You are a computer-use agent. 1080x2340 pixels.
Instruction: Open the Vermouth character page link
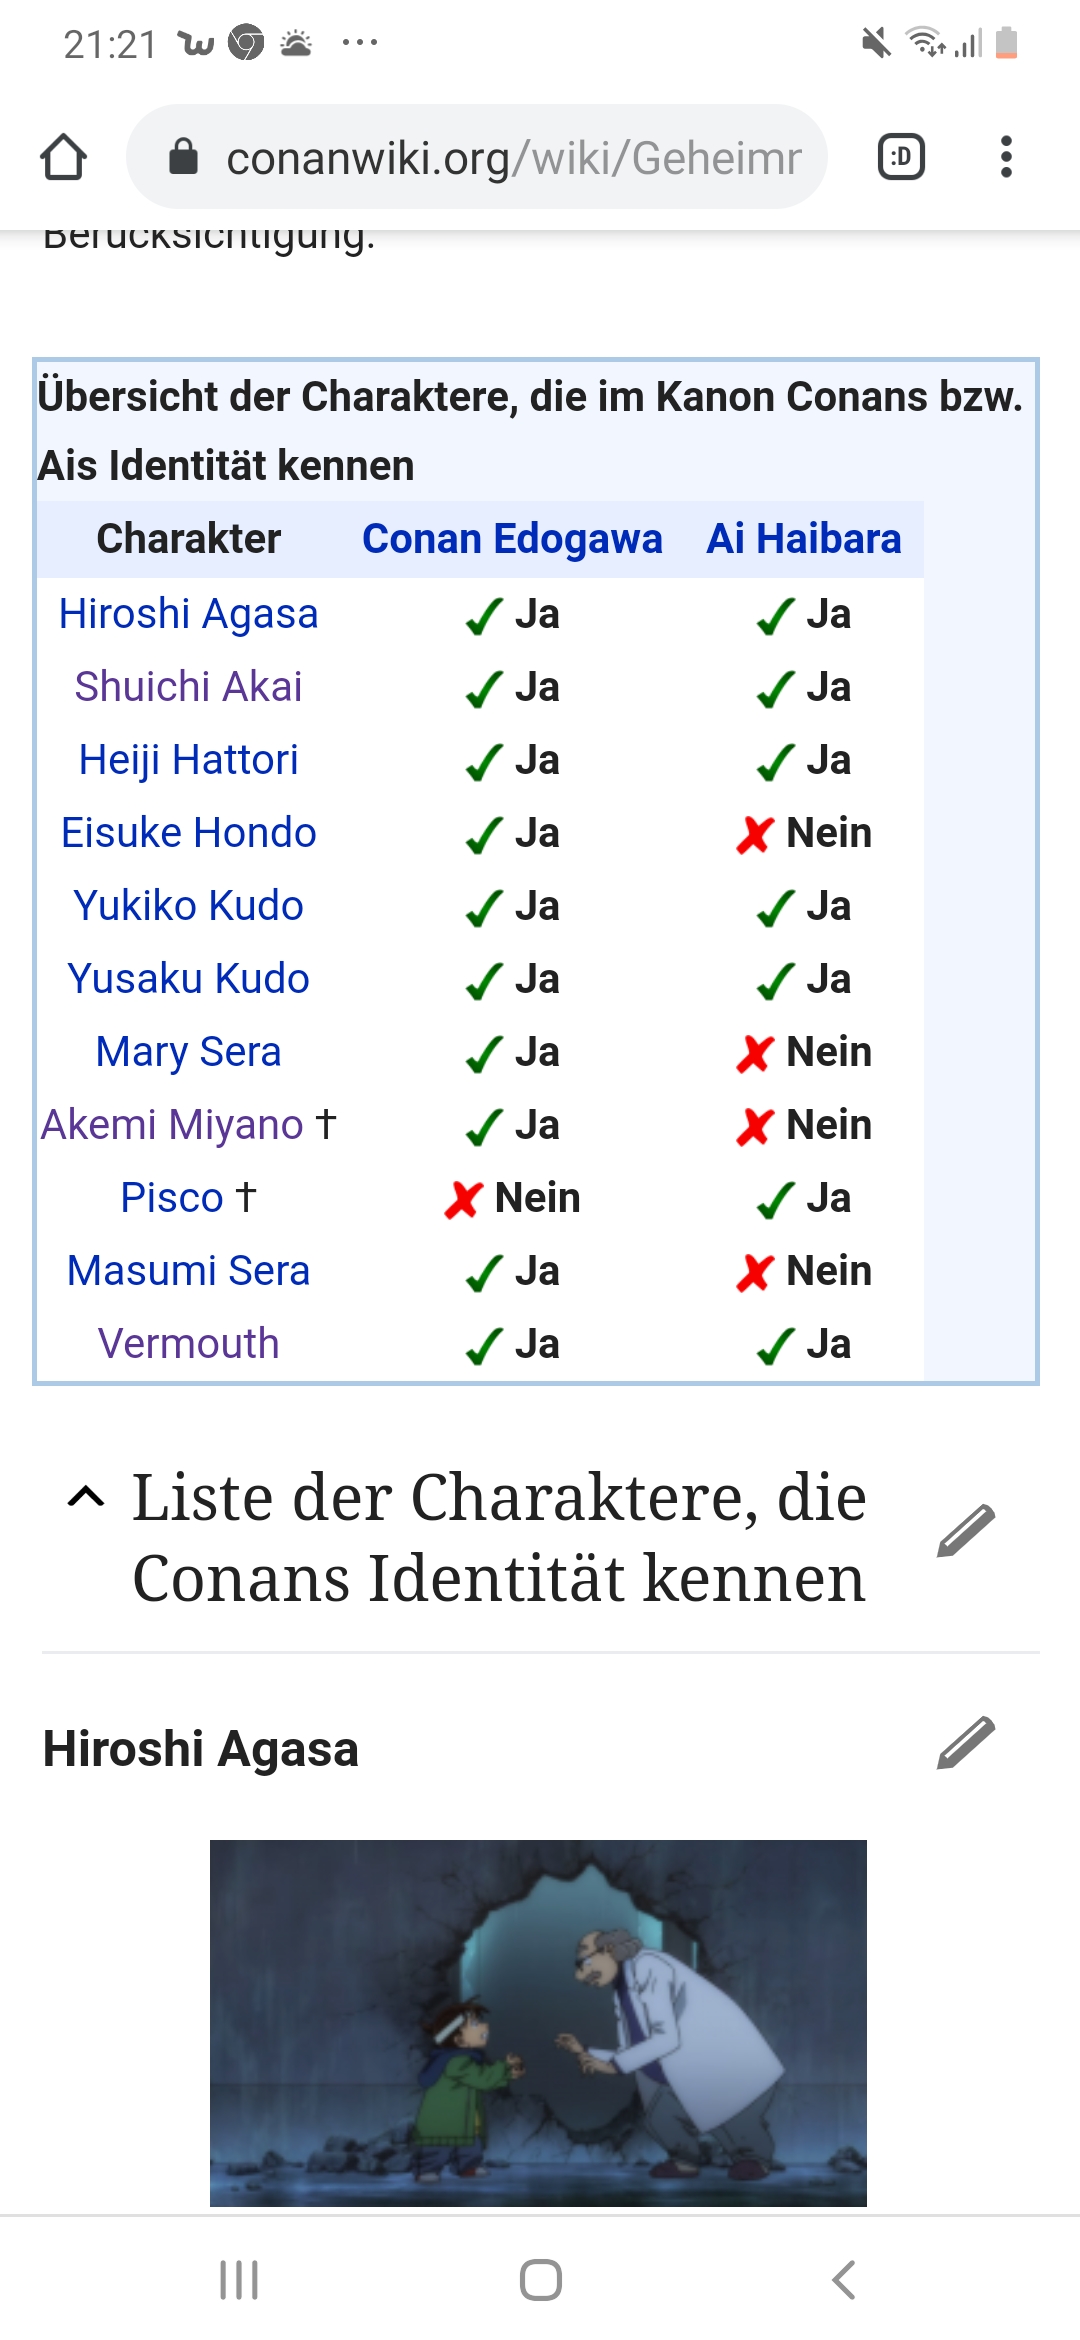point(188,1344)
